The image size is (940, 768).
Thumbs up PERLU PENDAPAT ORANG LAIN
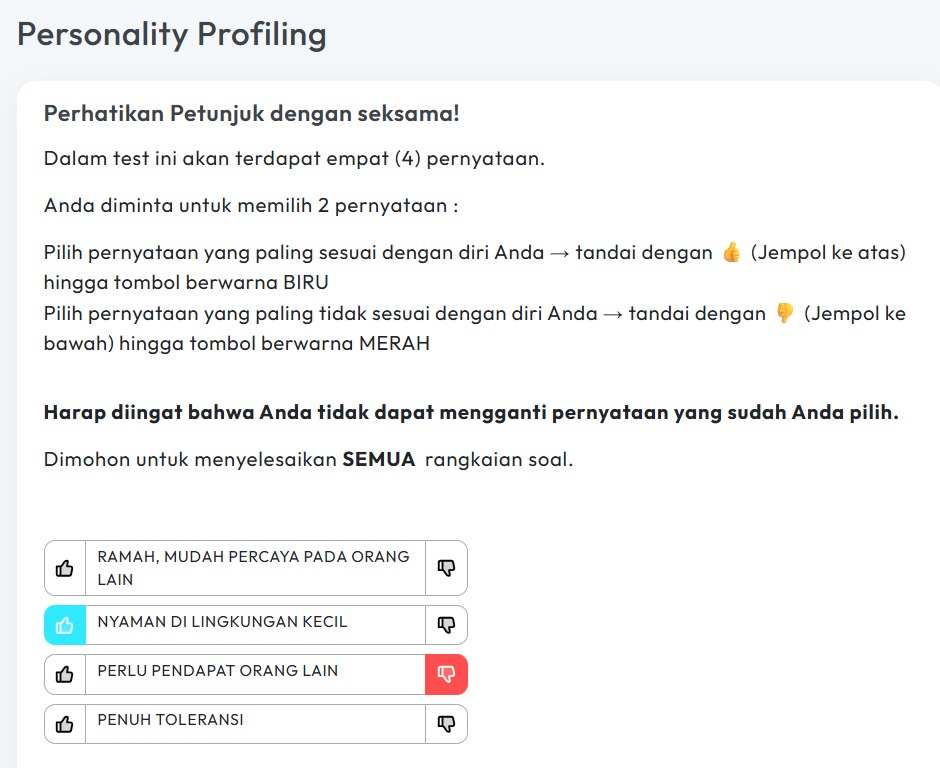65,674
